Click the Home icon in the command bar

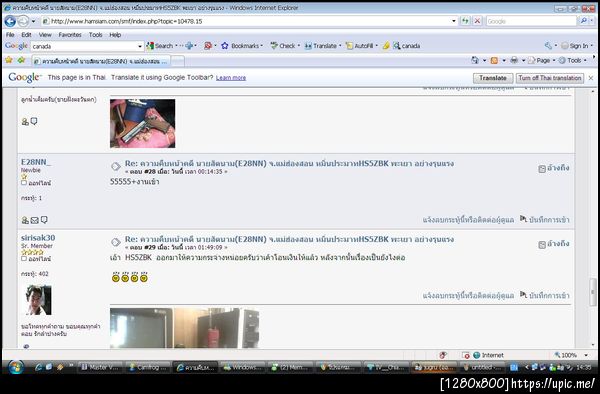click(x=475, y=60)
